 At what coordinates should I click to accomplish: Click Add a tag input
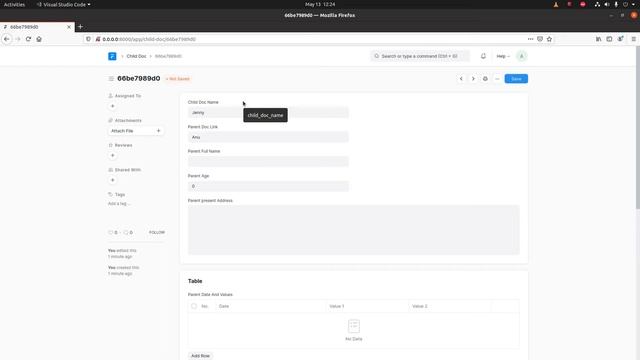(x=119, y=204)
